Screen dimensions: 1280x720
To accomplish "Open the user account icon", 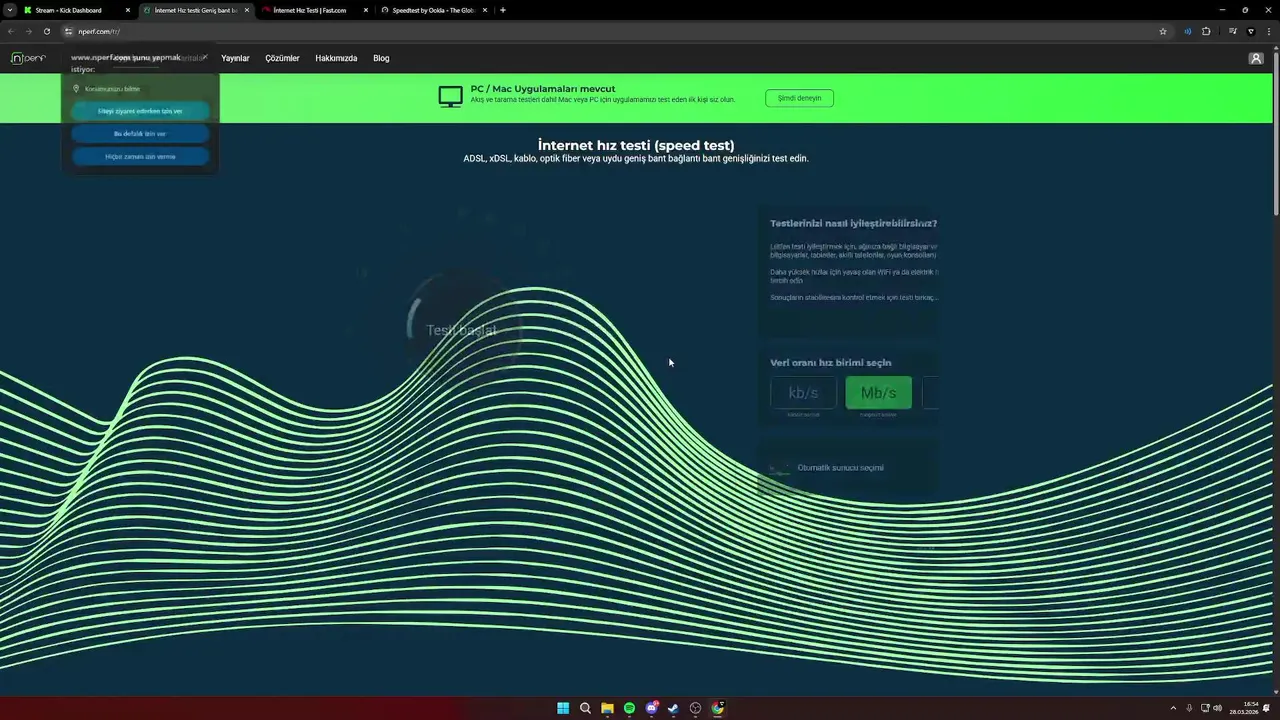I will pos(1256,58).
